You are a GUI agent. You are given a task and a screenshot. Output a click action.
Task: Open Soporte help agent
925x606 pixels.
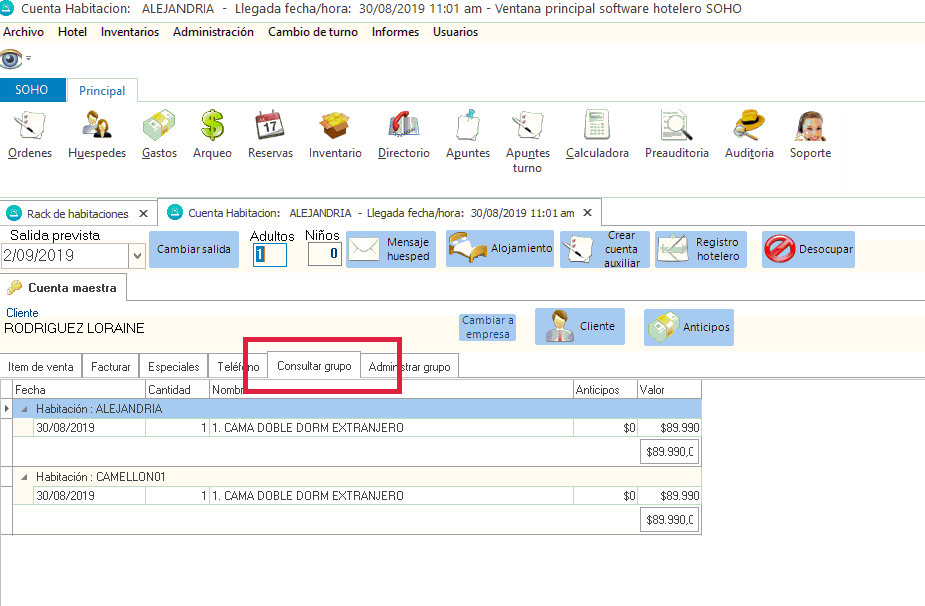[x=810, y=134]
